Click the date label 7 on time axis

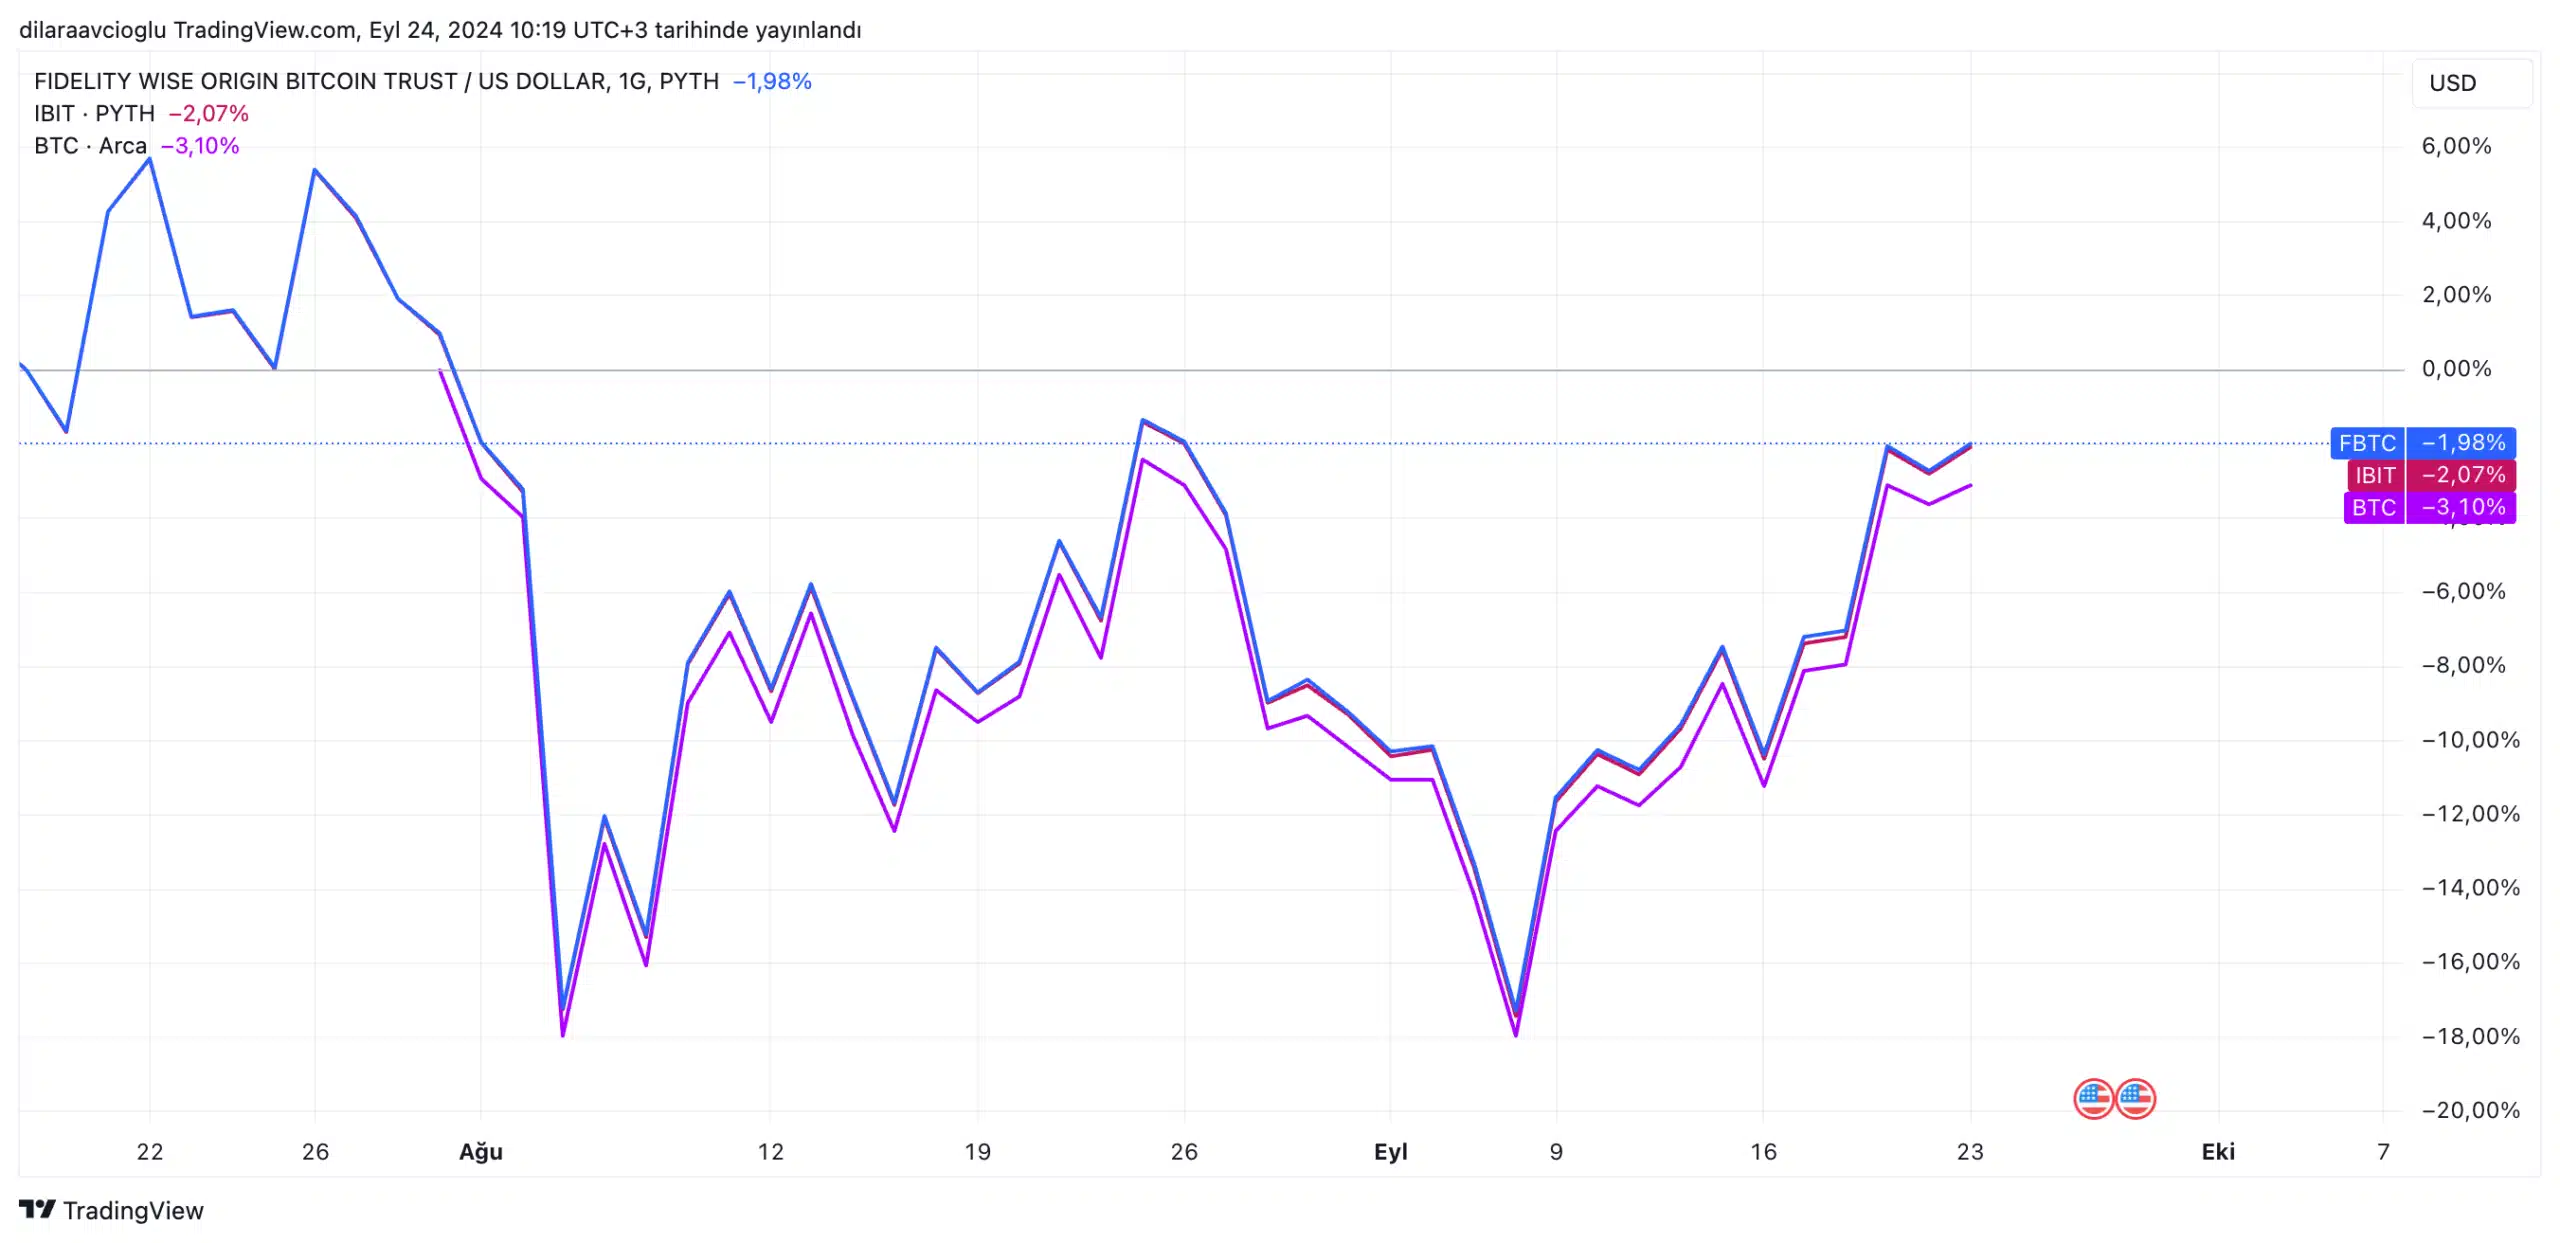coord(2383,1152)
